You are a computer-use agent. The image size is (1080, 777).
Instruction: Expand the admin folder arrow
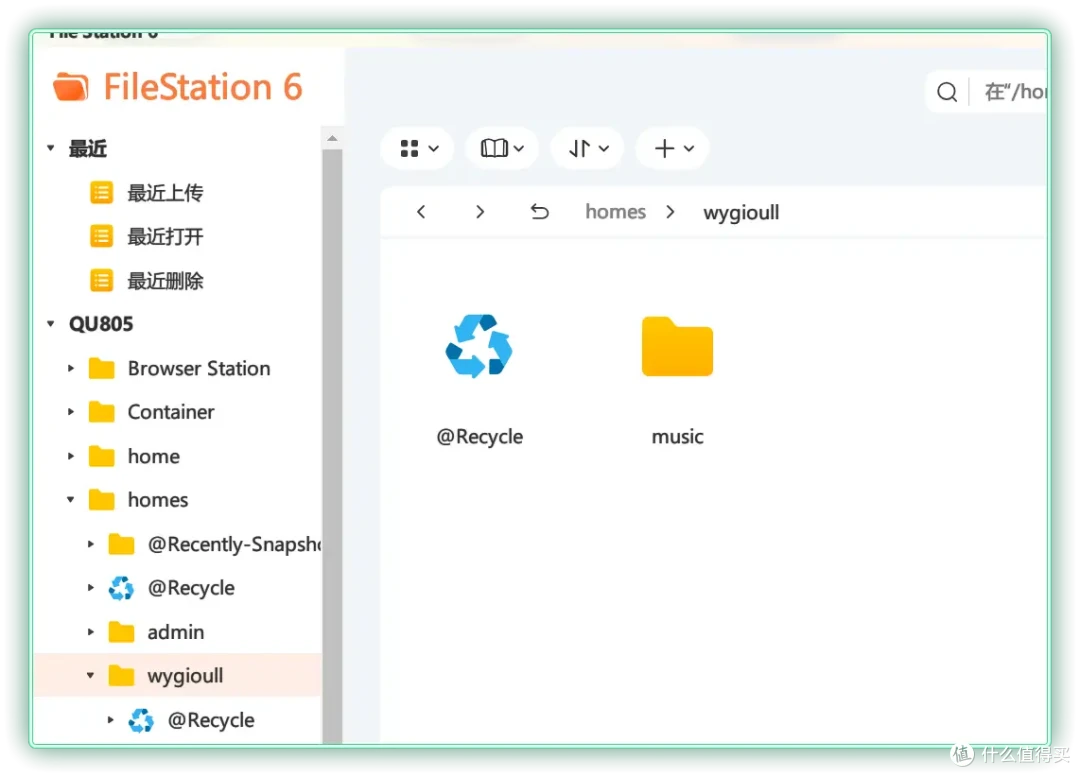pyautogui.click(x=90, y=632)
